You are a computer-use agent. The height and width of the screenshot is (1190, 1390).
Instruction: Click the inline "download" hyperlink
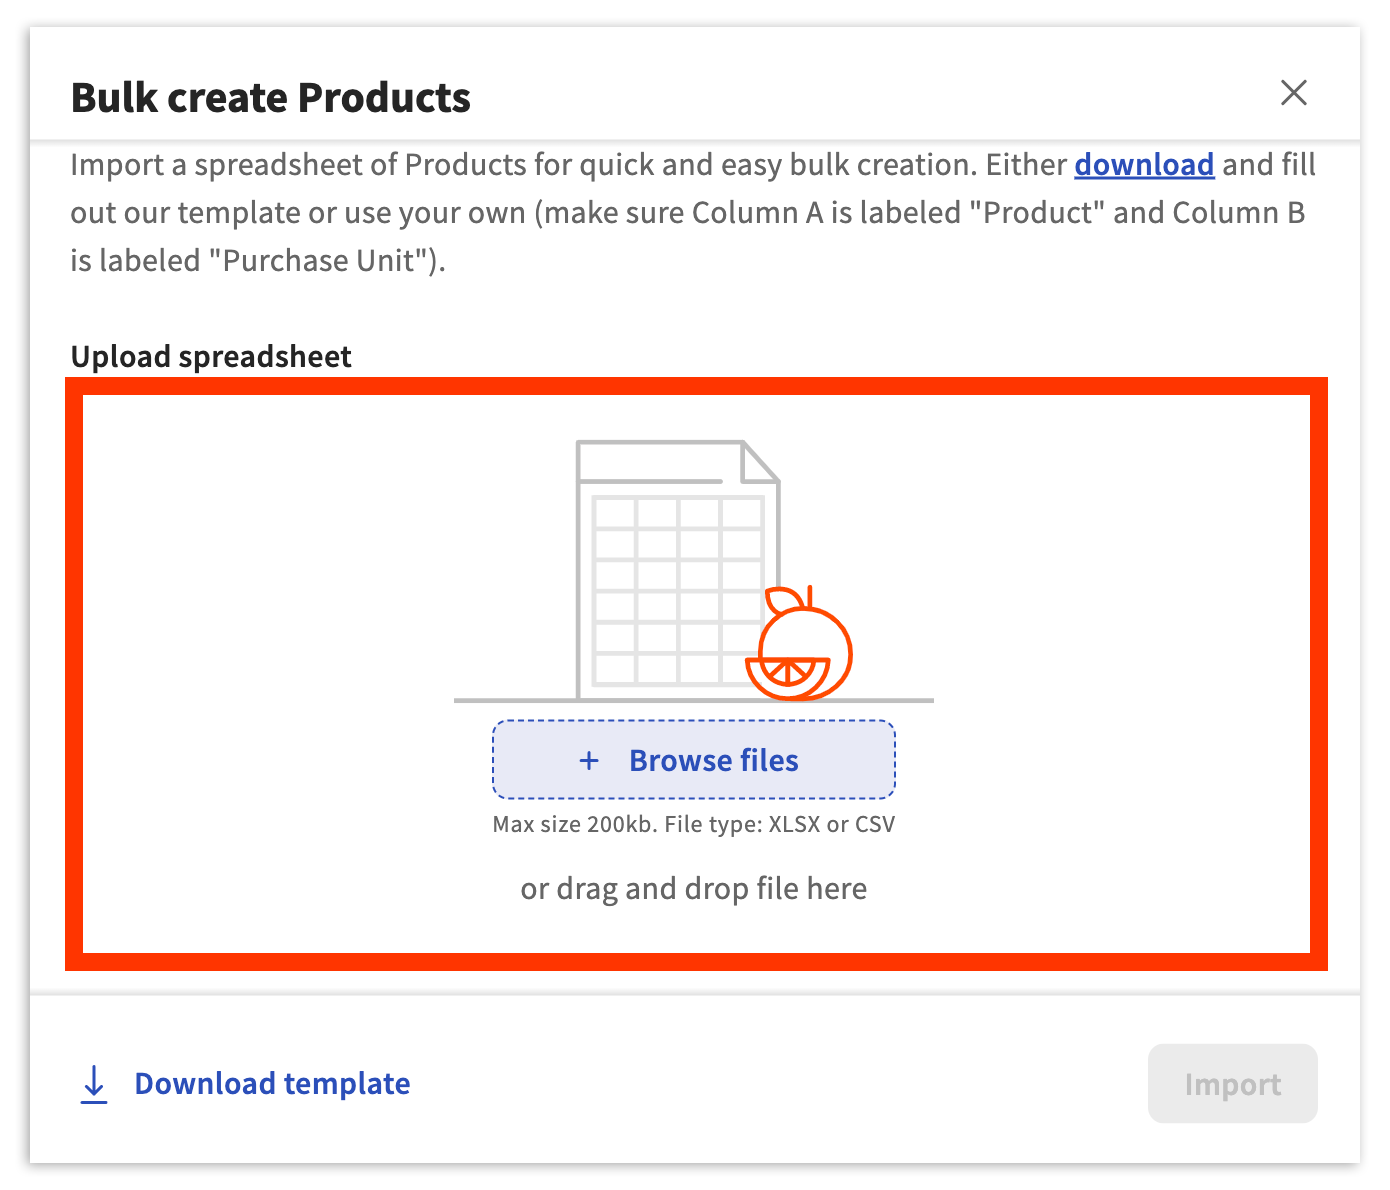tap(1144, 165)
